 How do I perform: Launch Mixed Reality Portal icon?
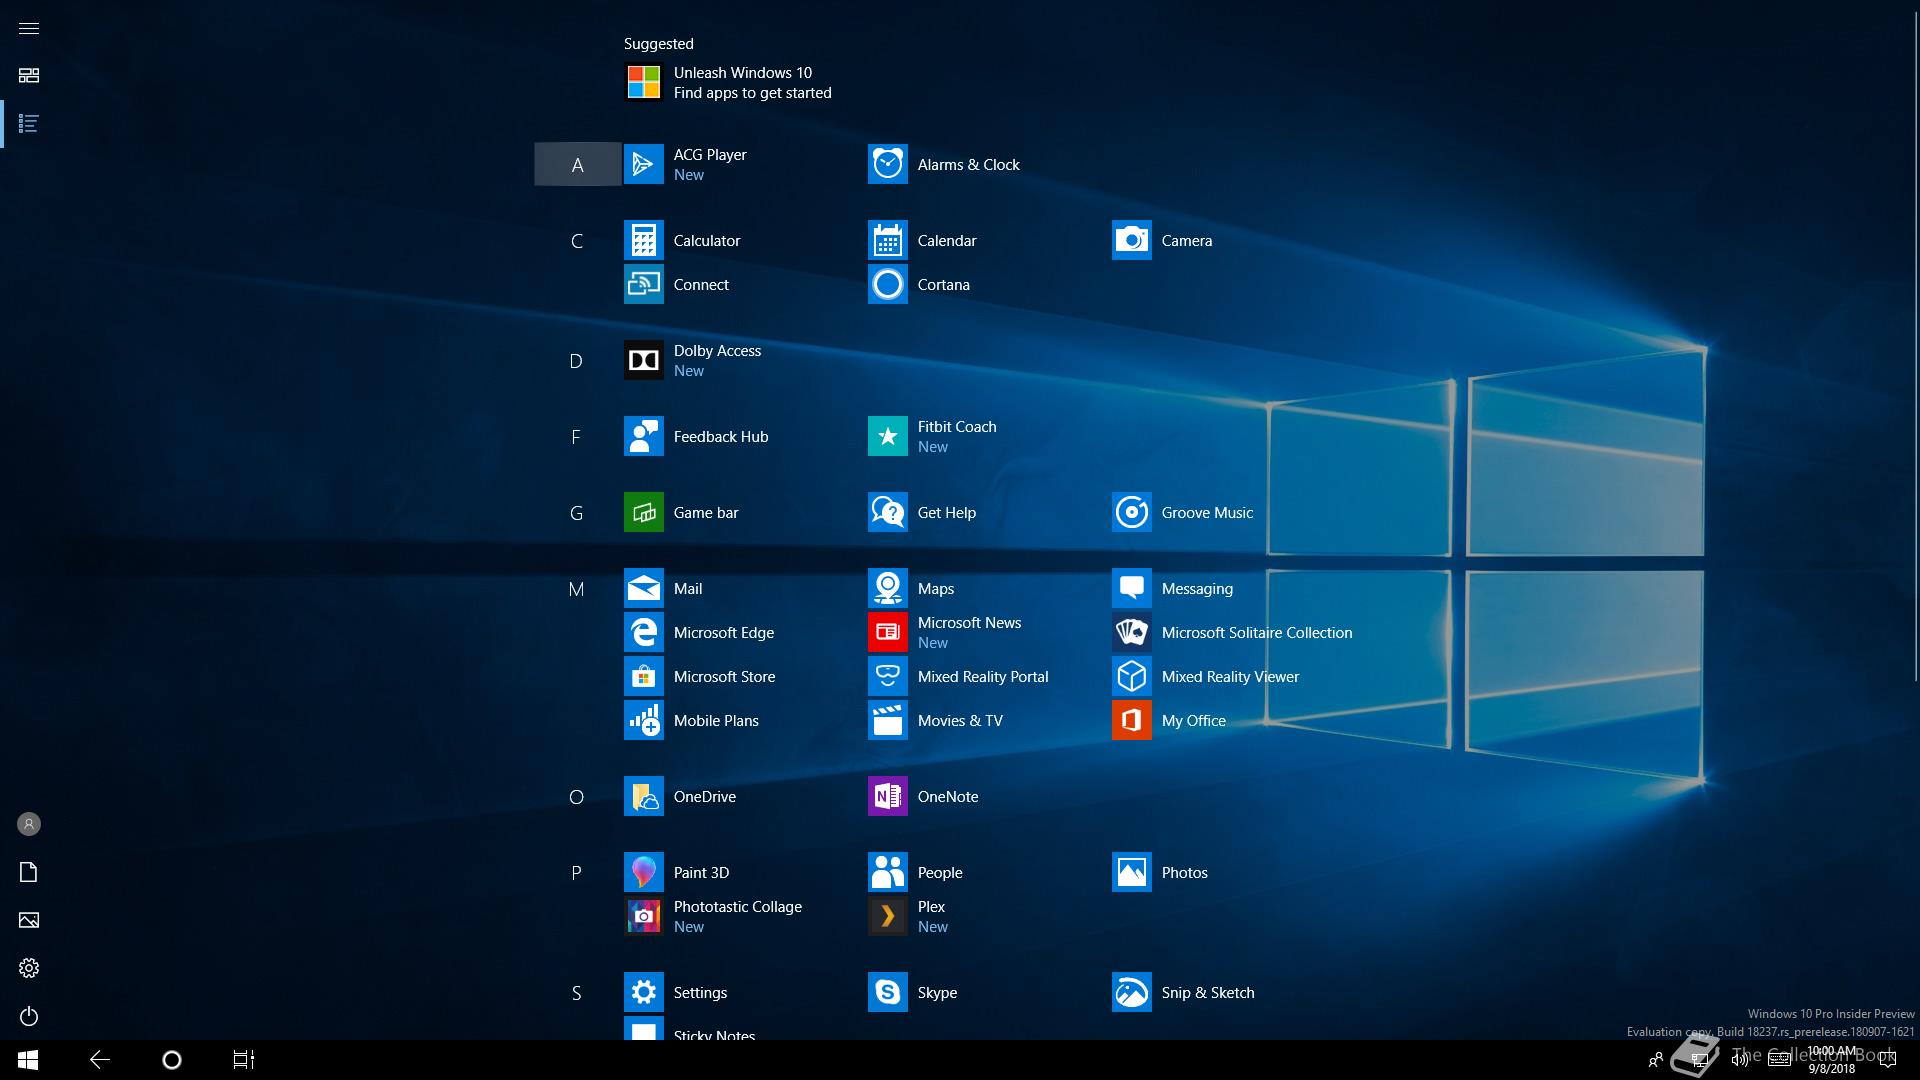887,676
